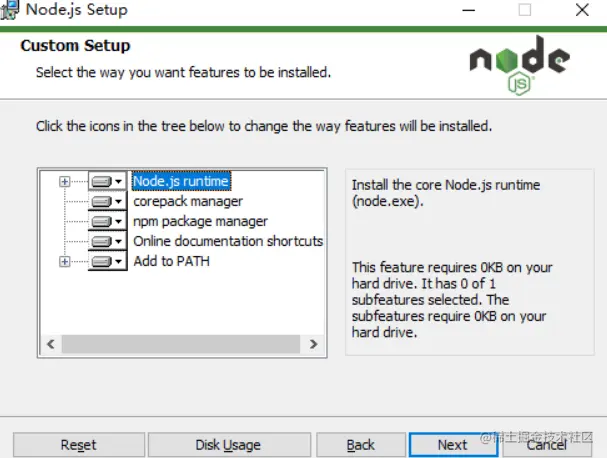
Task: Click the Custom Setup heading
Action: [x=75, y=46]
